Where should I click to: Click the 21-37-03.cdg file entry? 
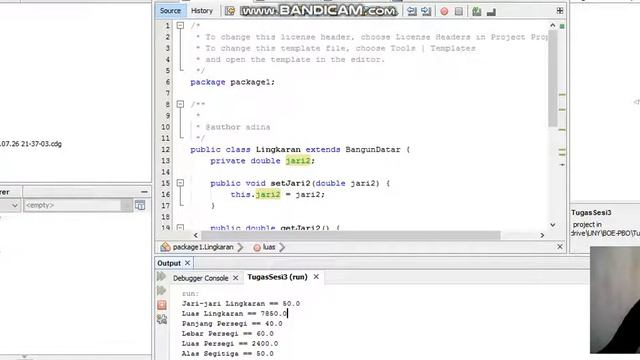tap(31, 144)
